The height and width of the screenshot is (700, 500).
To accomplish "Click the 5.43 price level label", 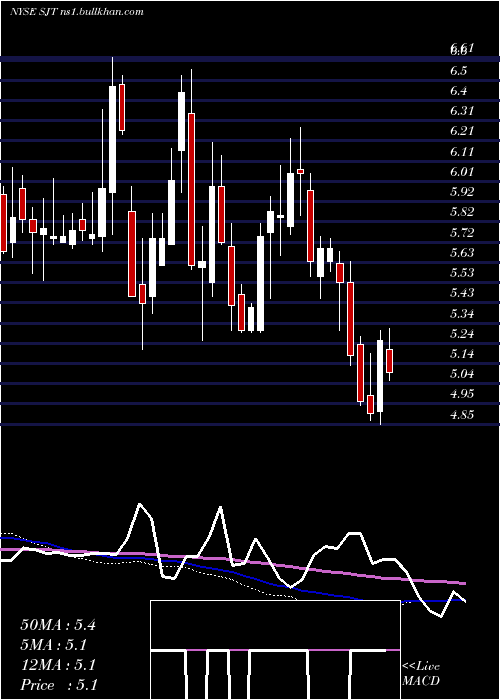I will click(x=462, y=293).
